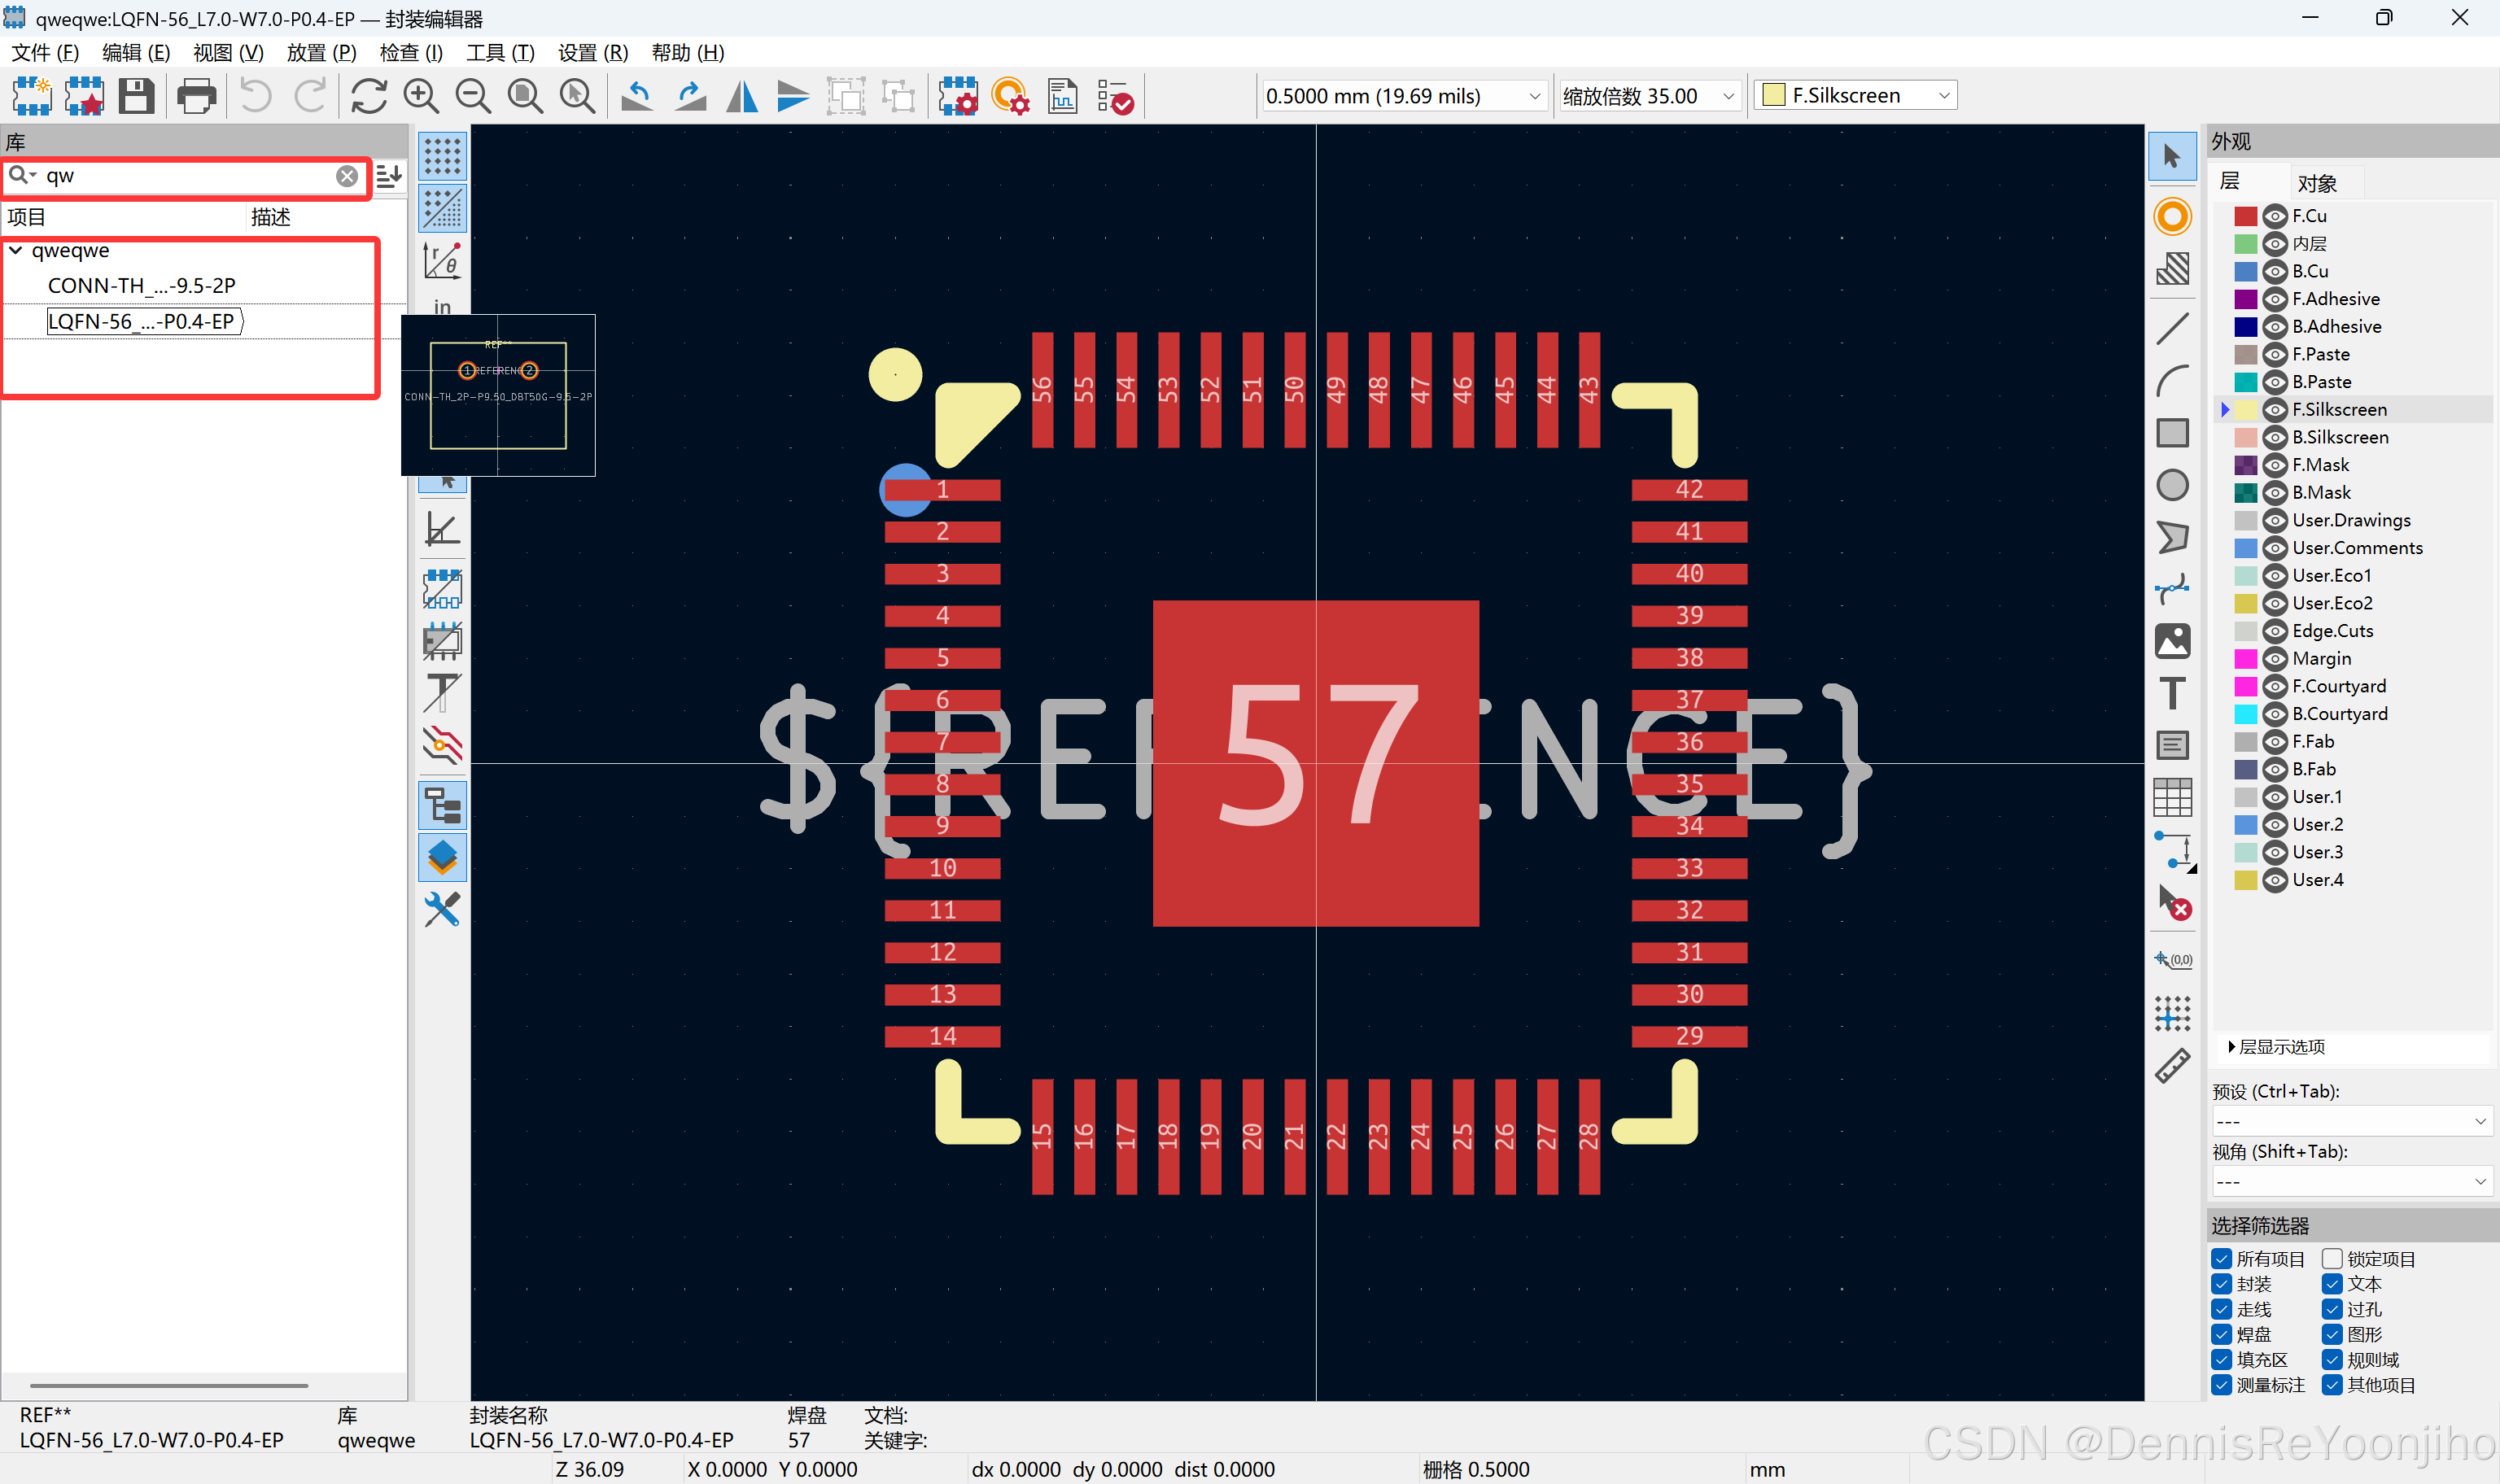Click the Print icon
The height and width of the screenshot is (1484, 2500).
(196, 96)
